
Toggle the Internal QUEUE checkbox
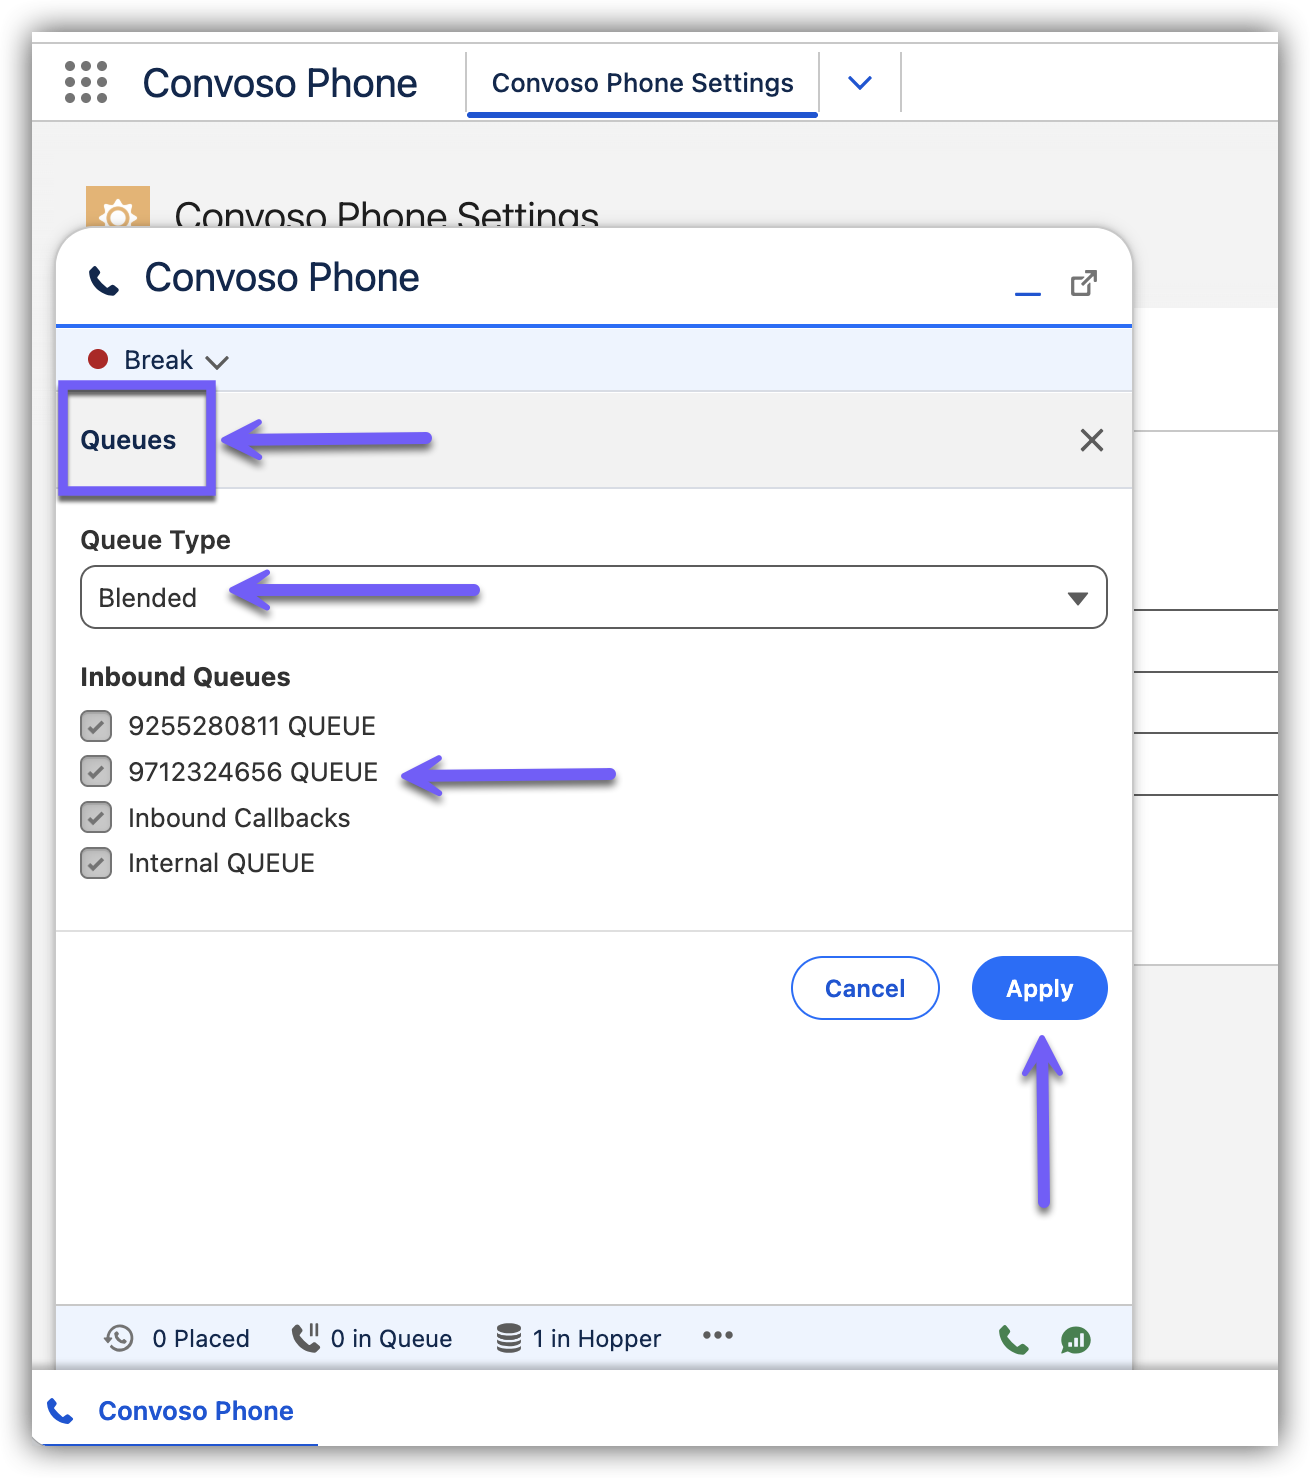(96, 863)
